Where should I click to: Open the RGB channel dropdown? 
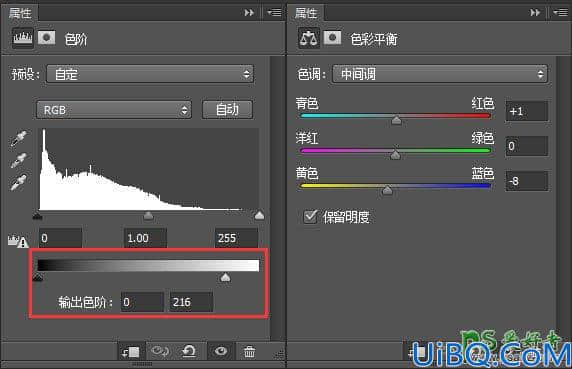point(114,110)
